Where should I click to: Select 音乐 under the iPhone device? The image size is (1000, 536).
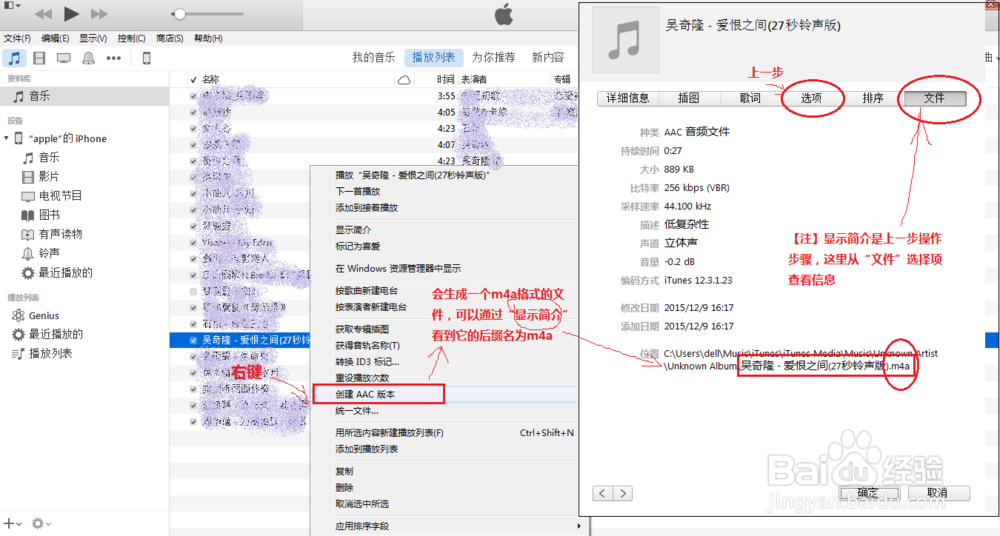coord(49,158)
